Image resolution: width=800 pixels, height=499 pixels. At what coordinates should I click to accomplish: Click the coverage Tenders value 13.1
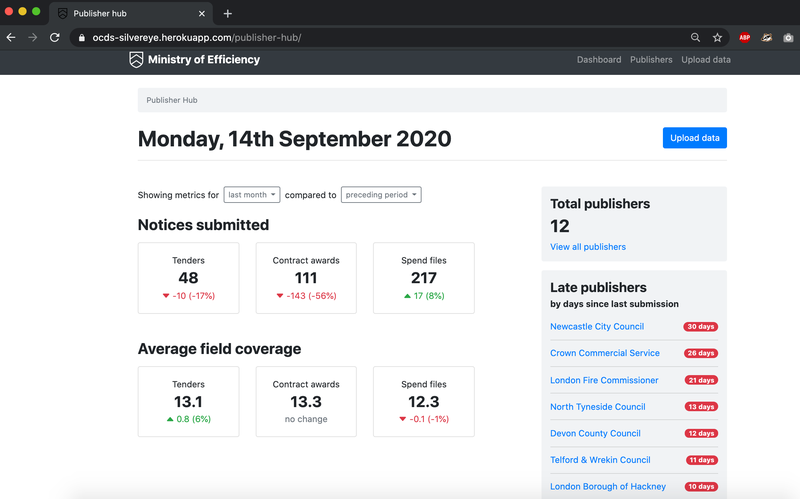[188, 402]
